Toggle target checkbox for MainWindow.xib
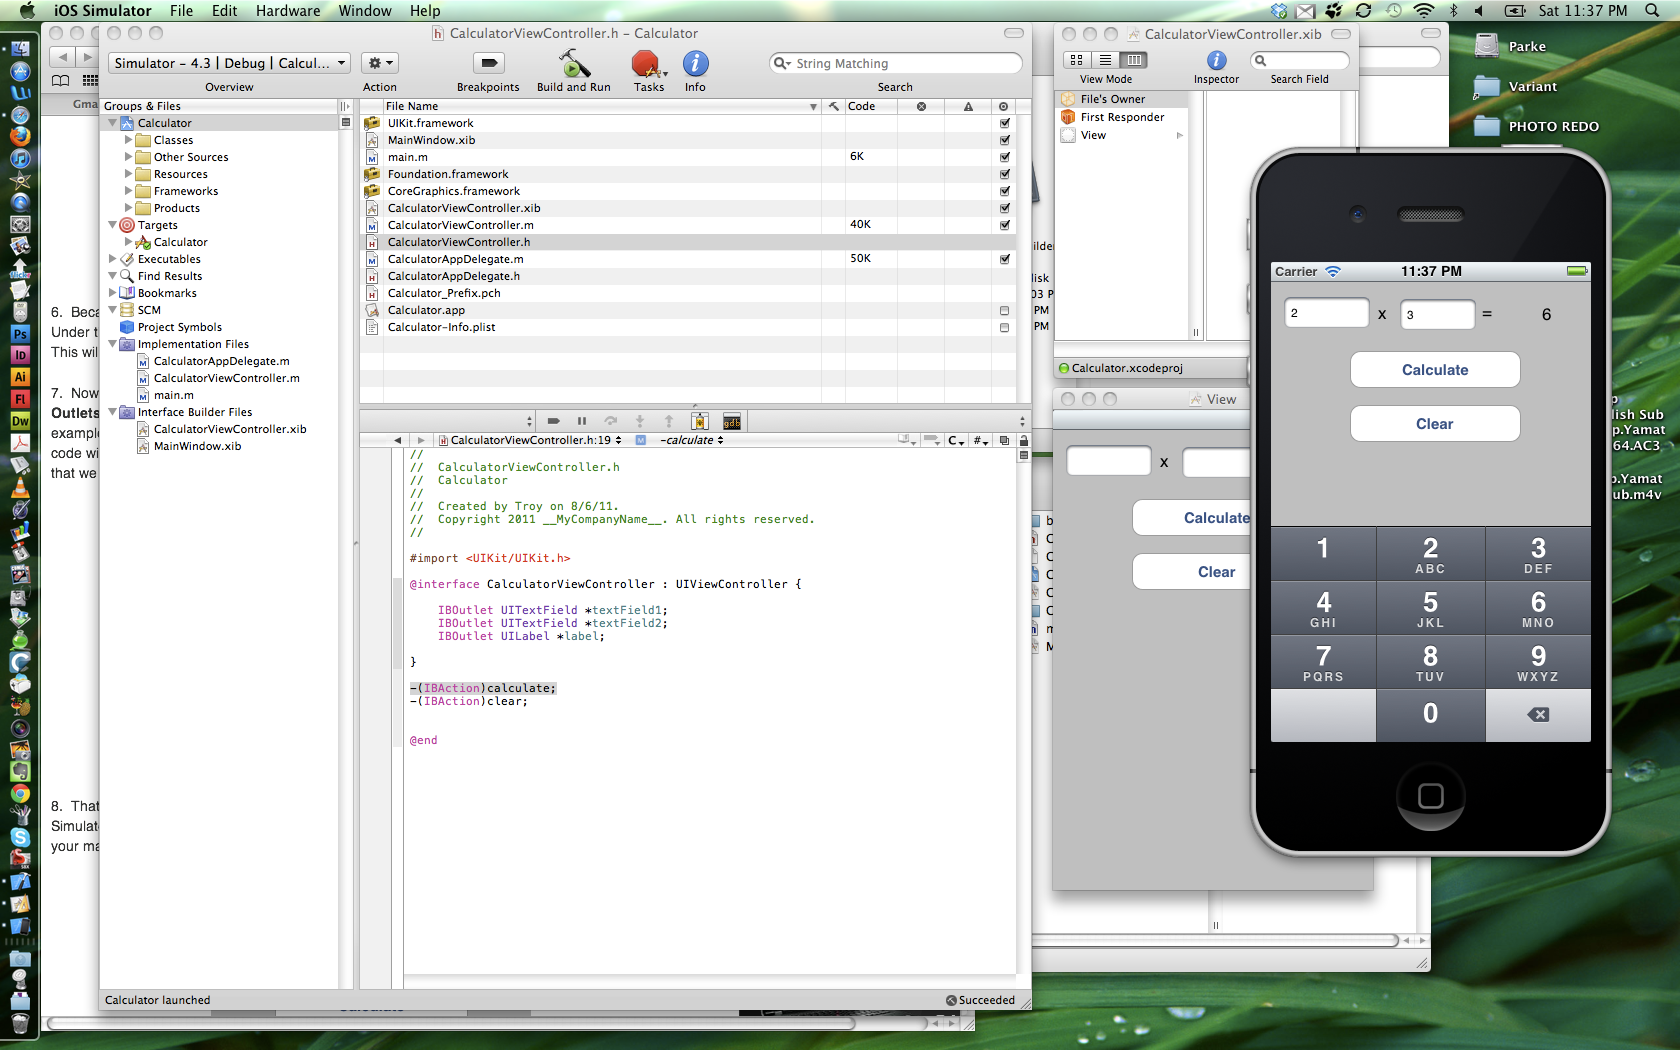 (1005, 140)
